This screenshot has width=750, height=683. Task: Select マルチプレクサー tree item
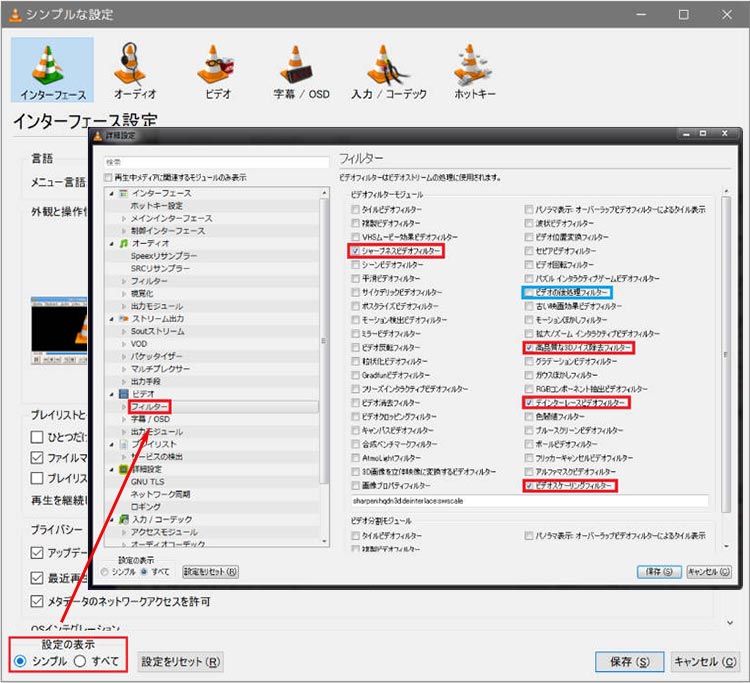point(160,369)
